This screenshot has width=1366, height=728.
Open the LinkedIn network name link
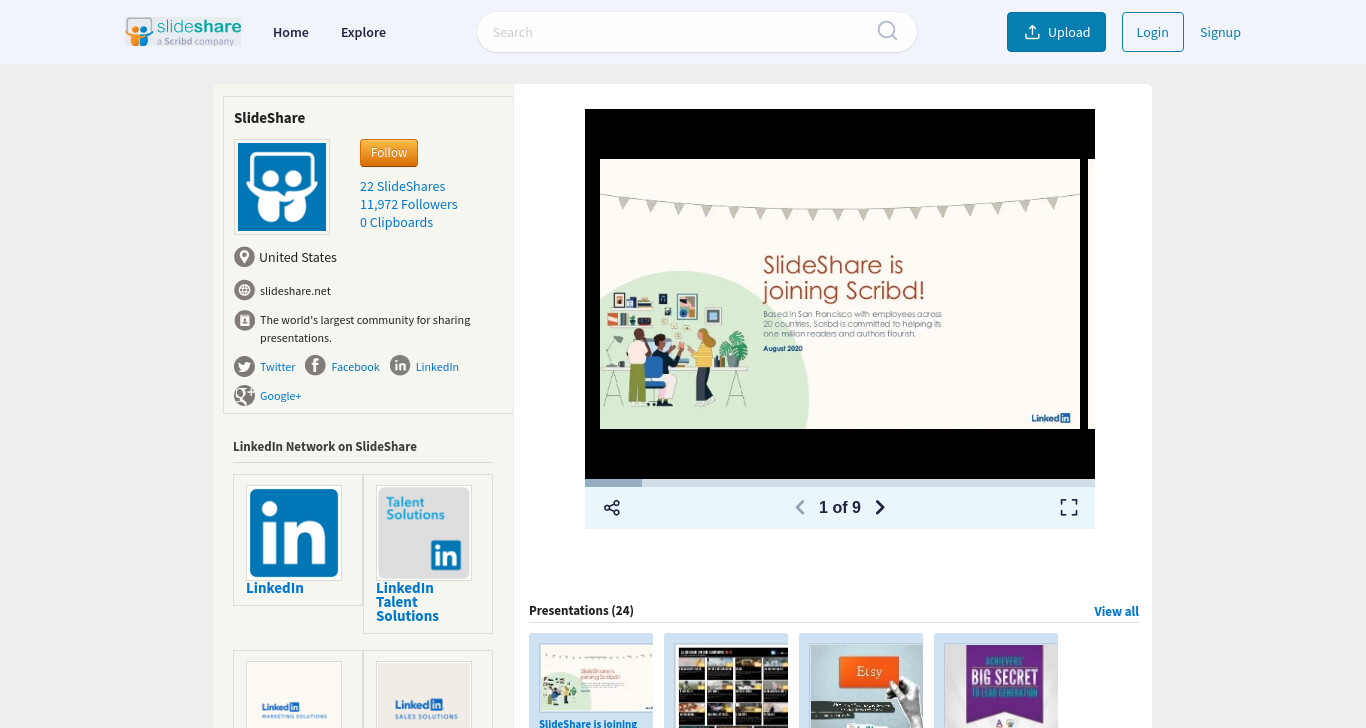click(275, 588)
